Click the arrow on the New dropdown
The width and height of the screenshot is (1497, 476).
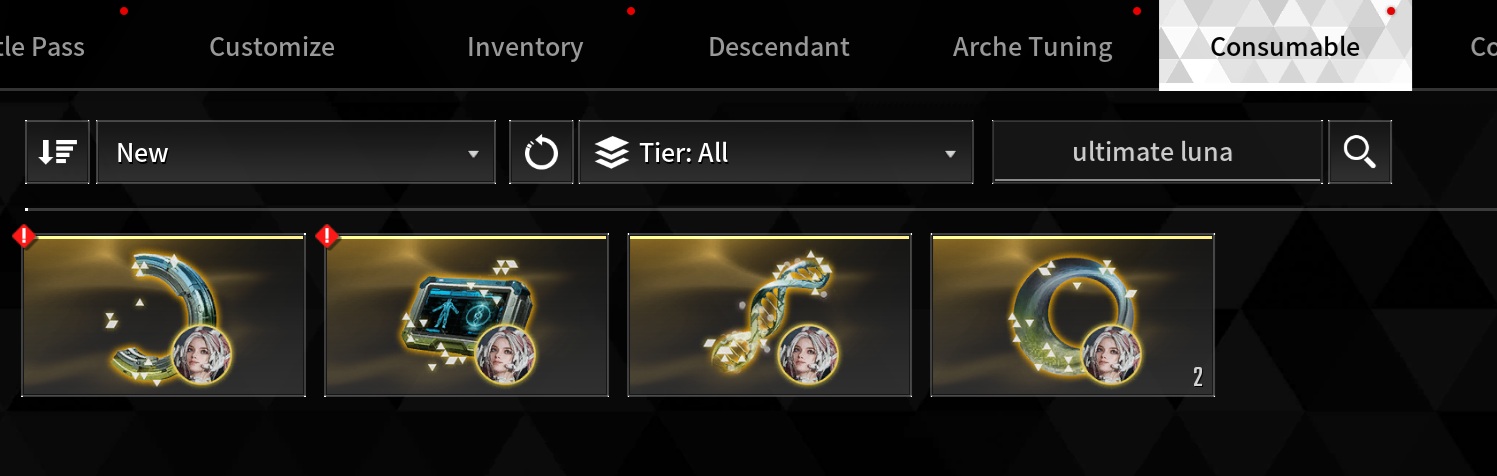(x=473, y=154)
